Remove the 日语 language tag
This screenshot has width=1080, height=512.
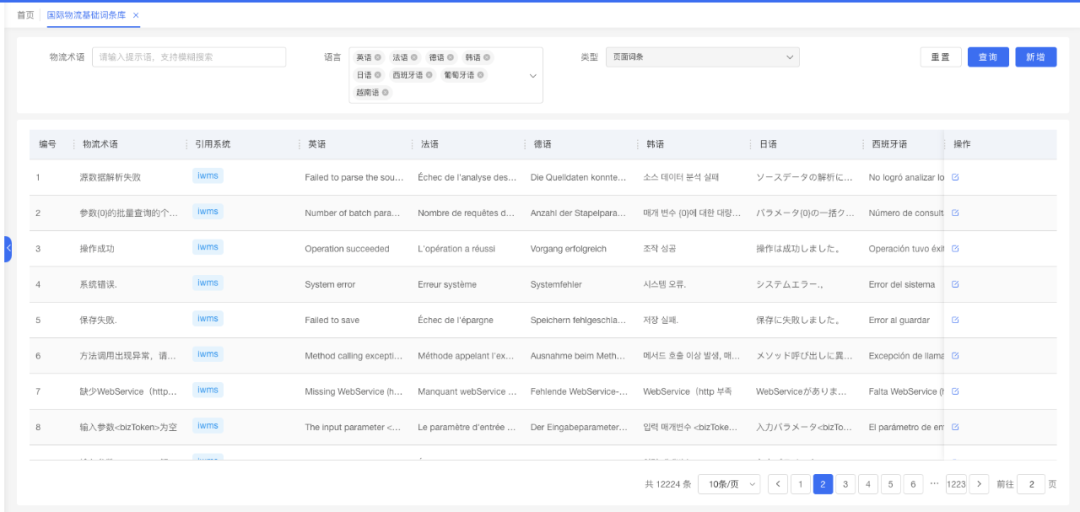pyautogui.click(x=377, y=75)
